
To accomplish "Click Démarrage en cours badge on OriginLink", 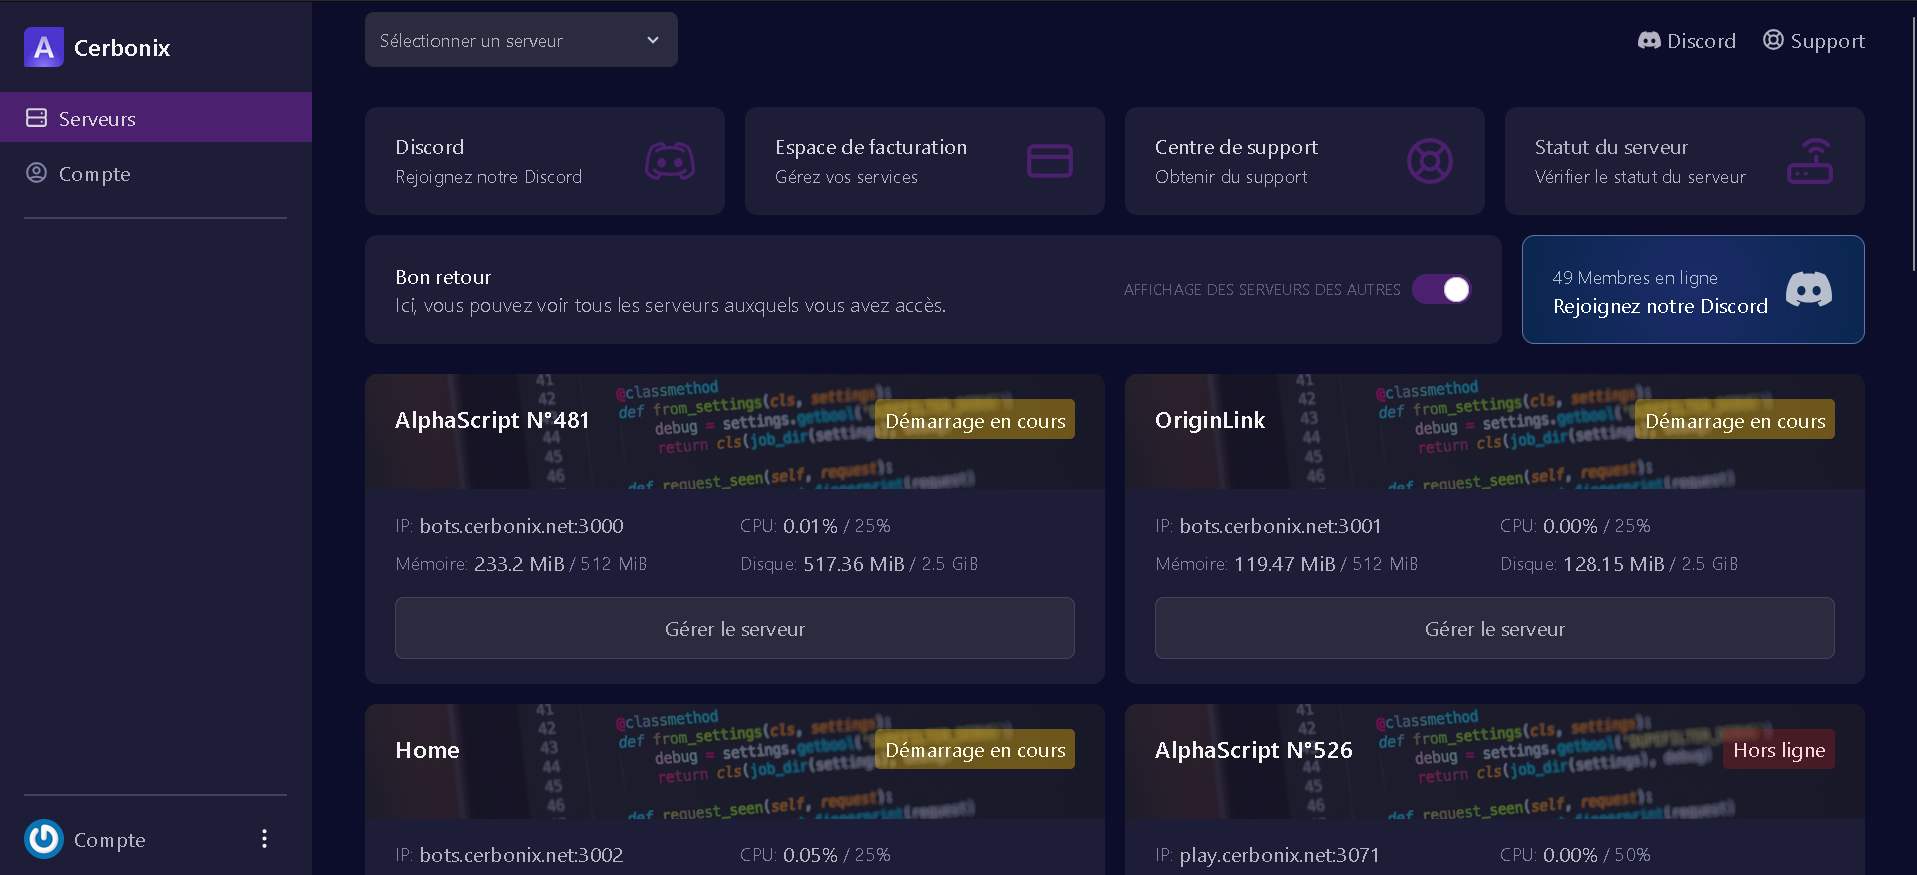I will (1735, 420).
